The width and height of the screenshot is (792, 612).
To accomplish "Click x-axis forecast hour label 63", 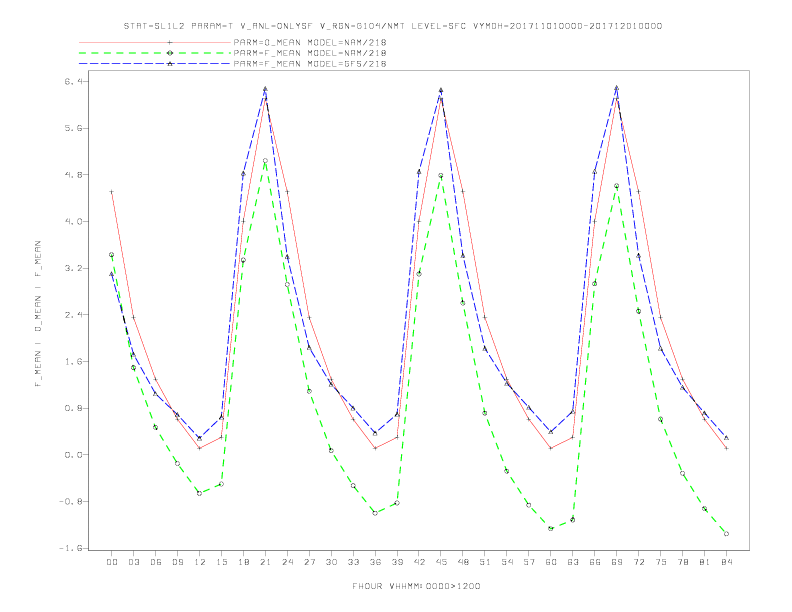I will [x=573, y=562].
